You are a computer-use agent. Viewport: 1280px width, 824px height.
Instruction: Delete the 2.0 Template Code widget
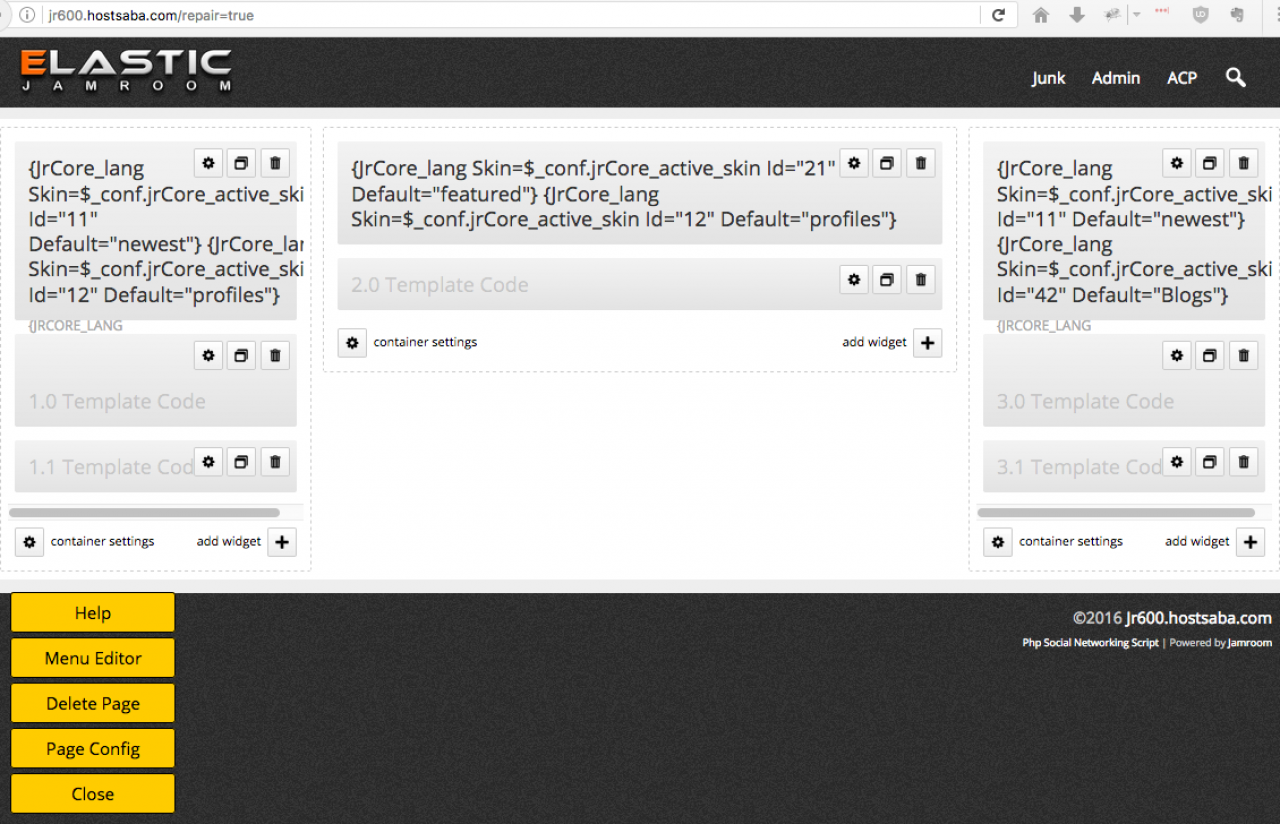pos(921,280)
